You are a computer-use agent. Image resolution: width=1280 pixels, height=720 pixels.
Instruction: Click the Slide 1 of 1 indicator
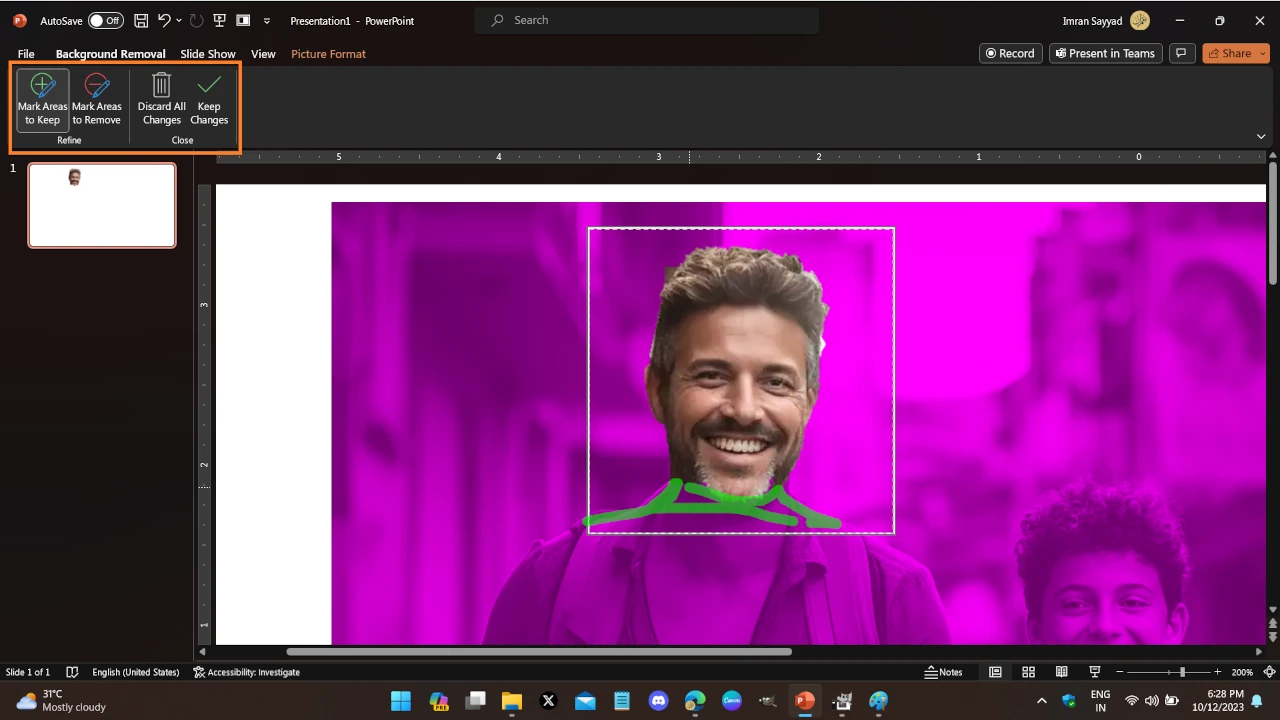[x=28, y=672]
